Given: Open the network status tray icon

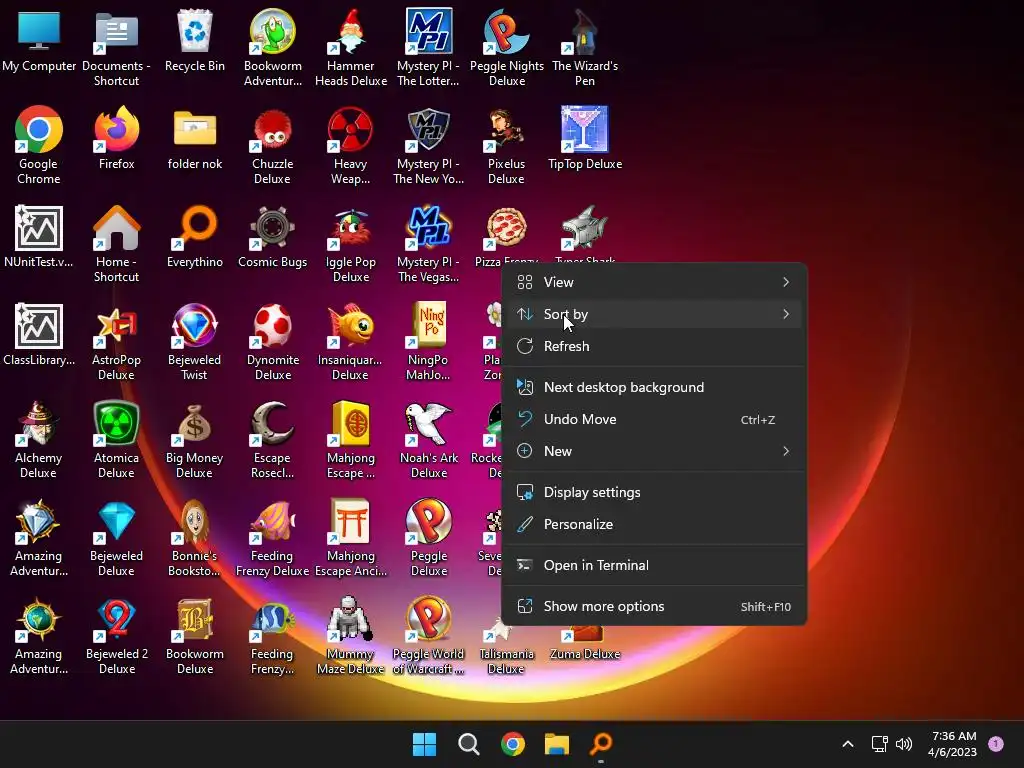Looking at the screenshot, I should 879,744.
